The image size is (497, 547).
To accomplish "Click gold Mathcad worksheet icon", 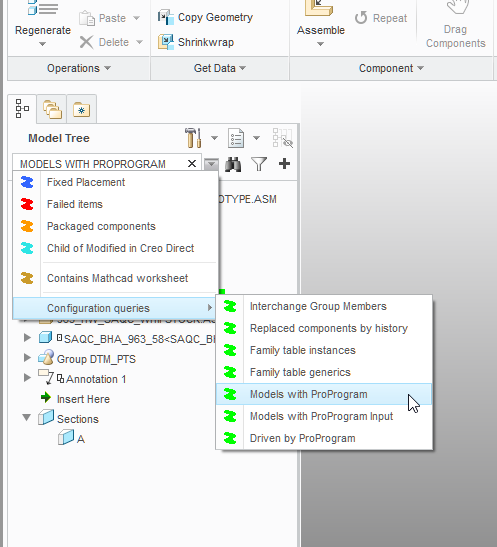I will [x=27, y=278].
